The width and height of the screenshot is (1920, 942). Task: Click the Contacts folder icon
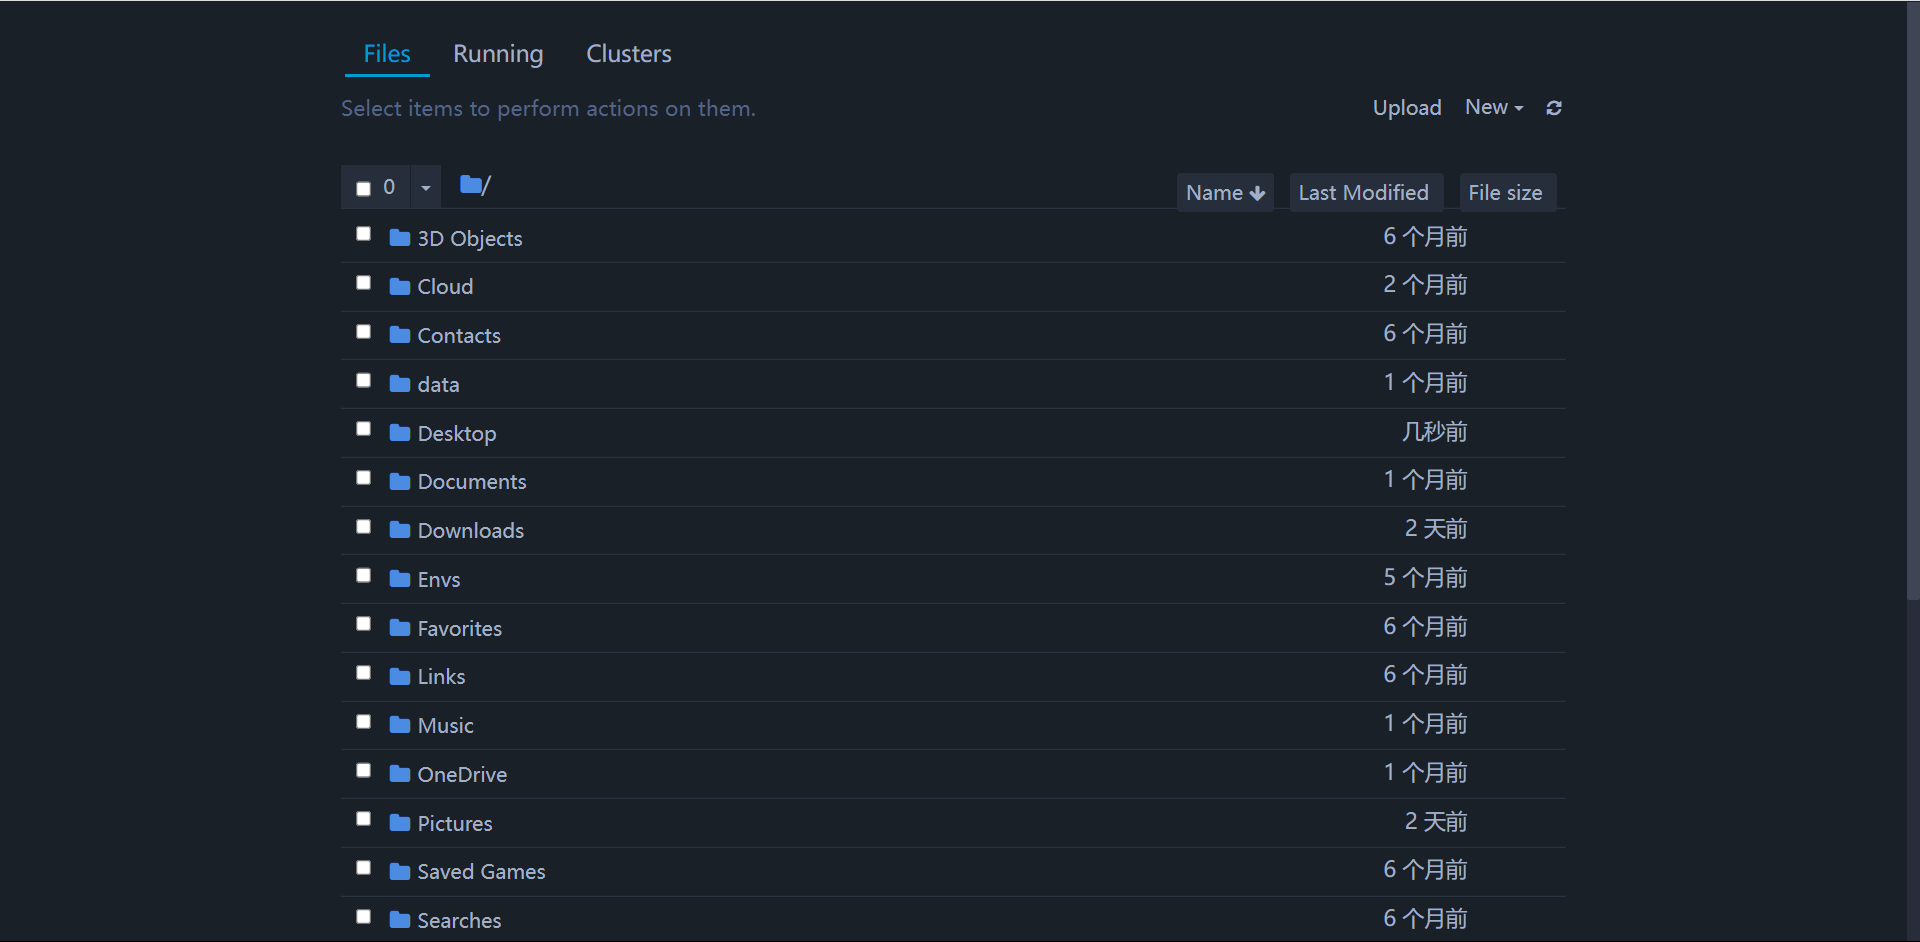pyautogui.click(x=400, y=334)
